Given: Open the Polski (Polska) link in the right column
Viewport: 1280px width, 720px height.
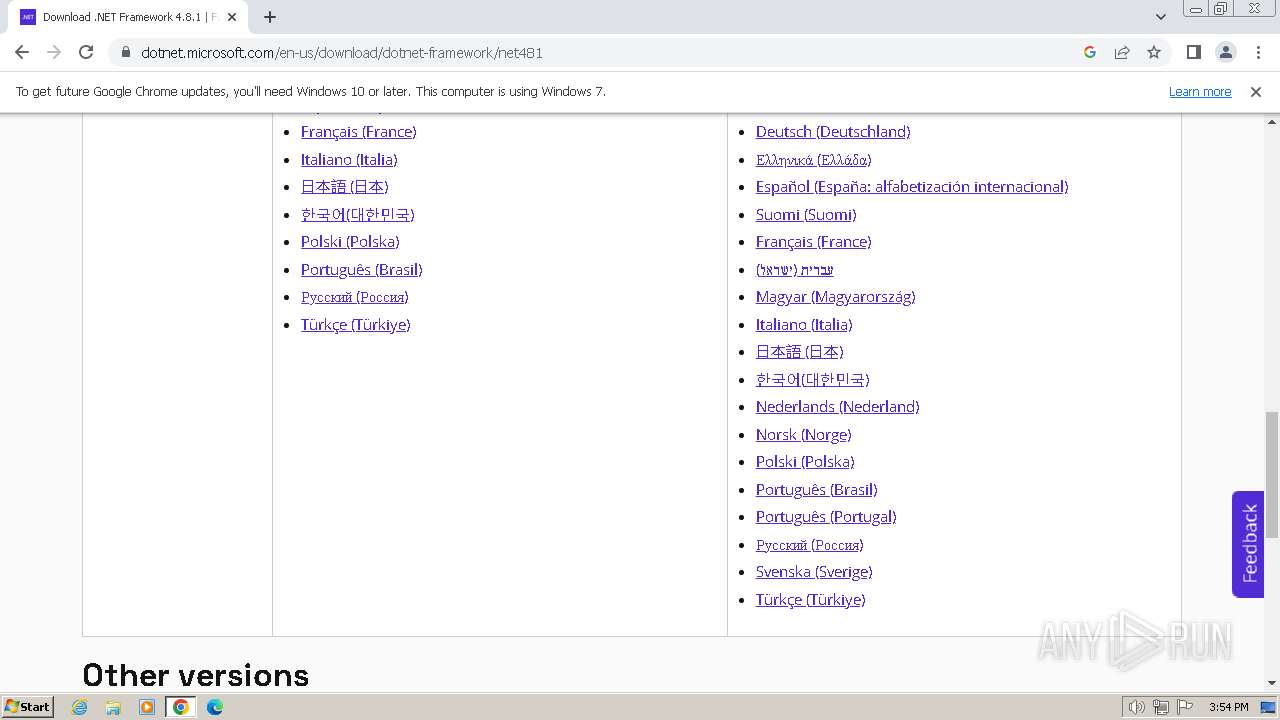Looking at the screenshot, I should click(805, 462).
